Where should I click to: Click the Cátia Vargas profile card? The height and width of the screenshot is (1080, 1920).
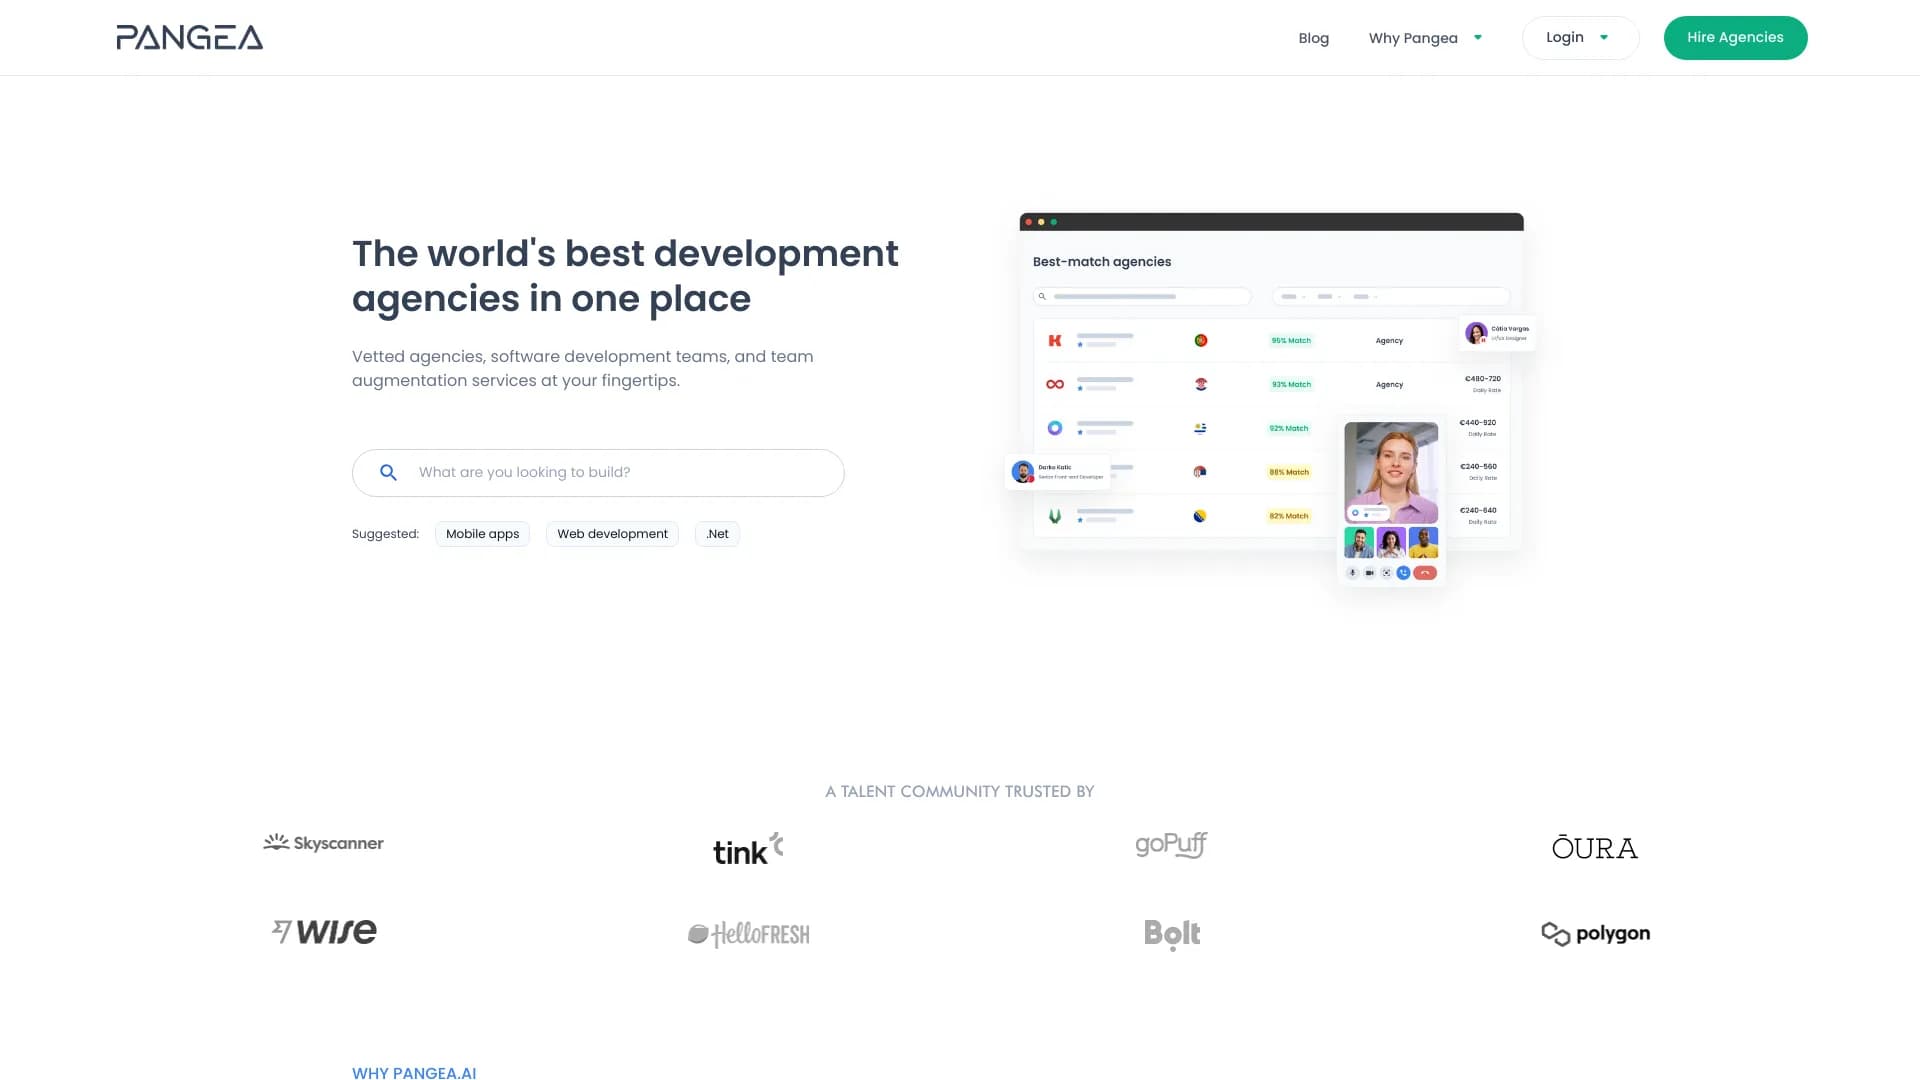tap(1496, 333)
